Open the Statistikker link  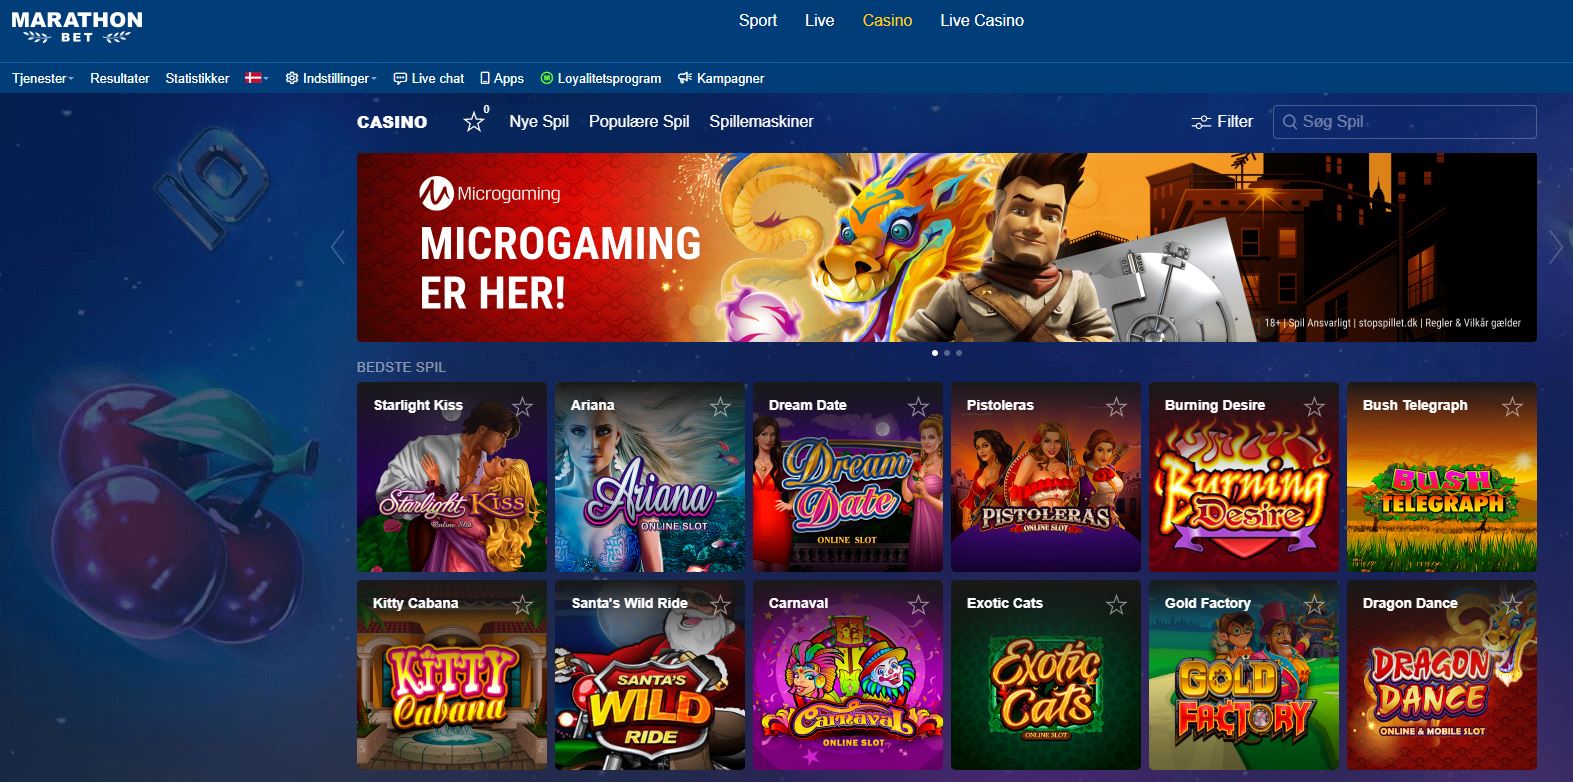(x=197, y=78)
